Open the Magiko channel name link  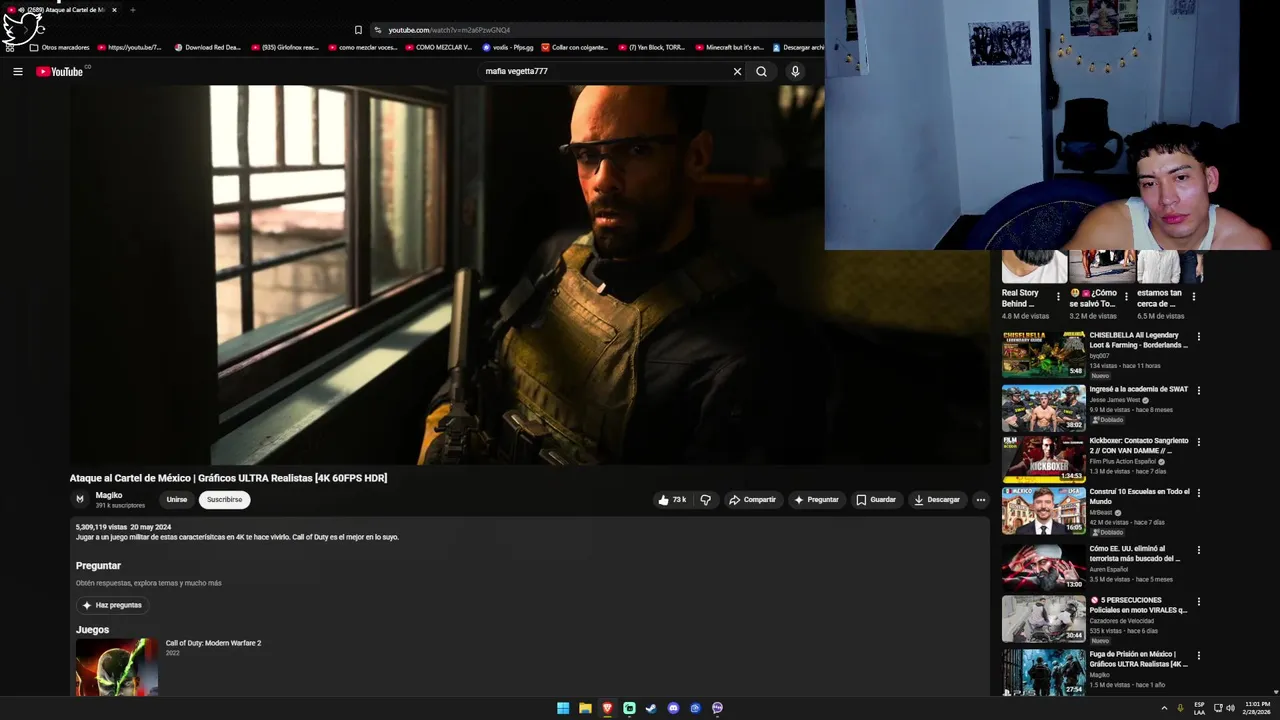(109, 495)
